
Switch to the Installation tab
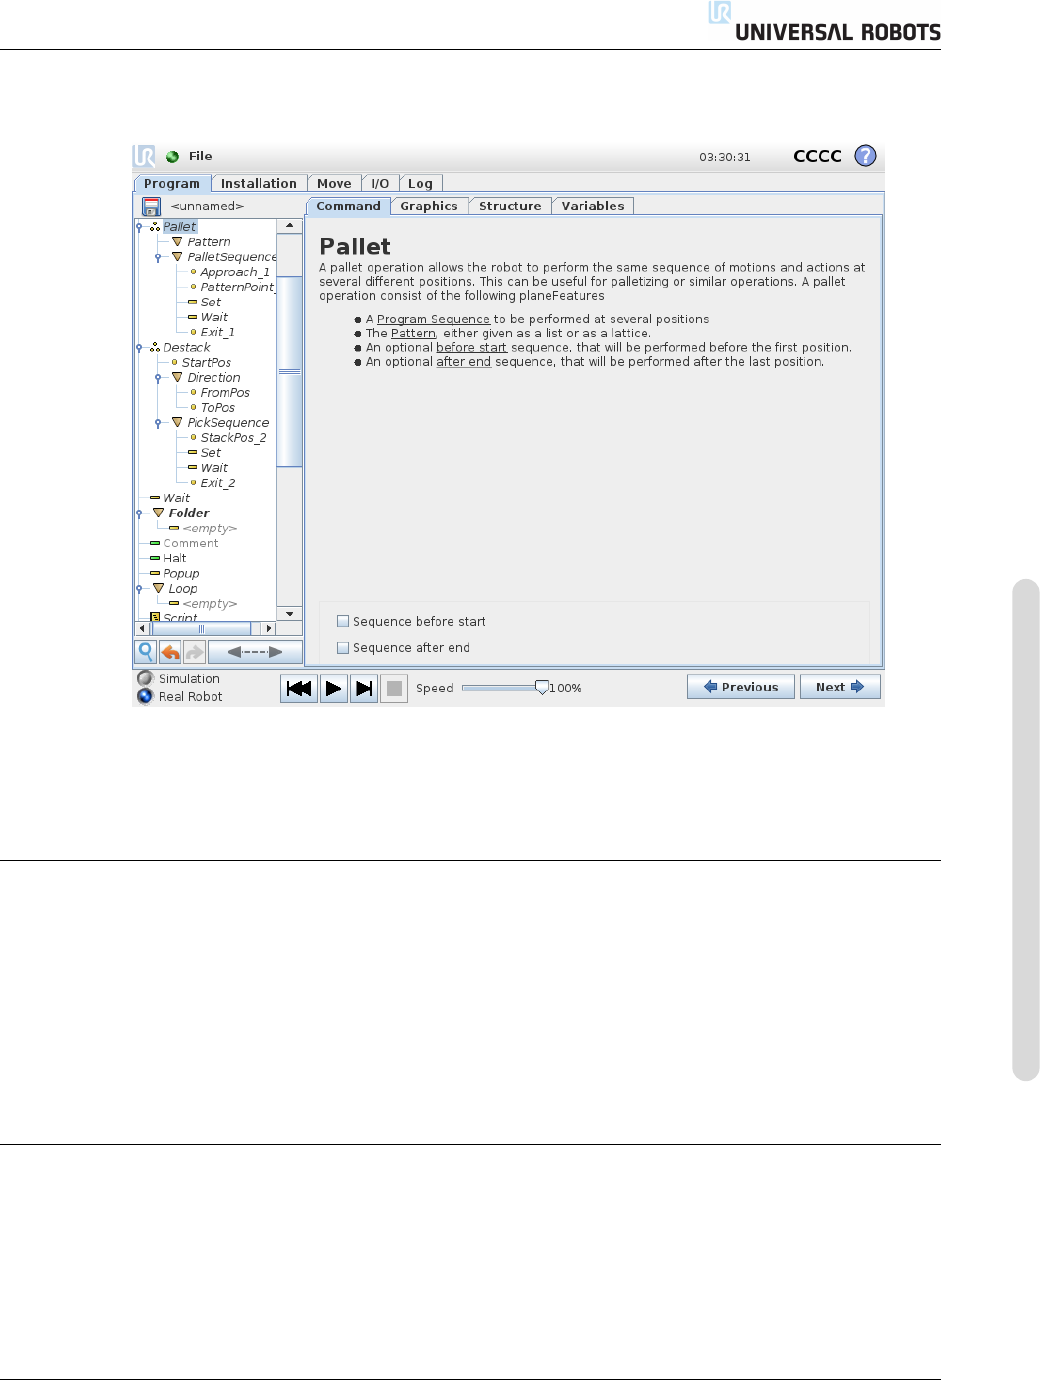coord(259,183)
